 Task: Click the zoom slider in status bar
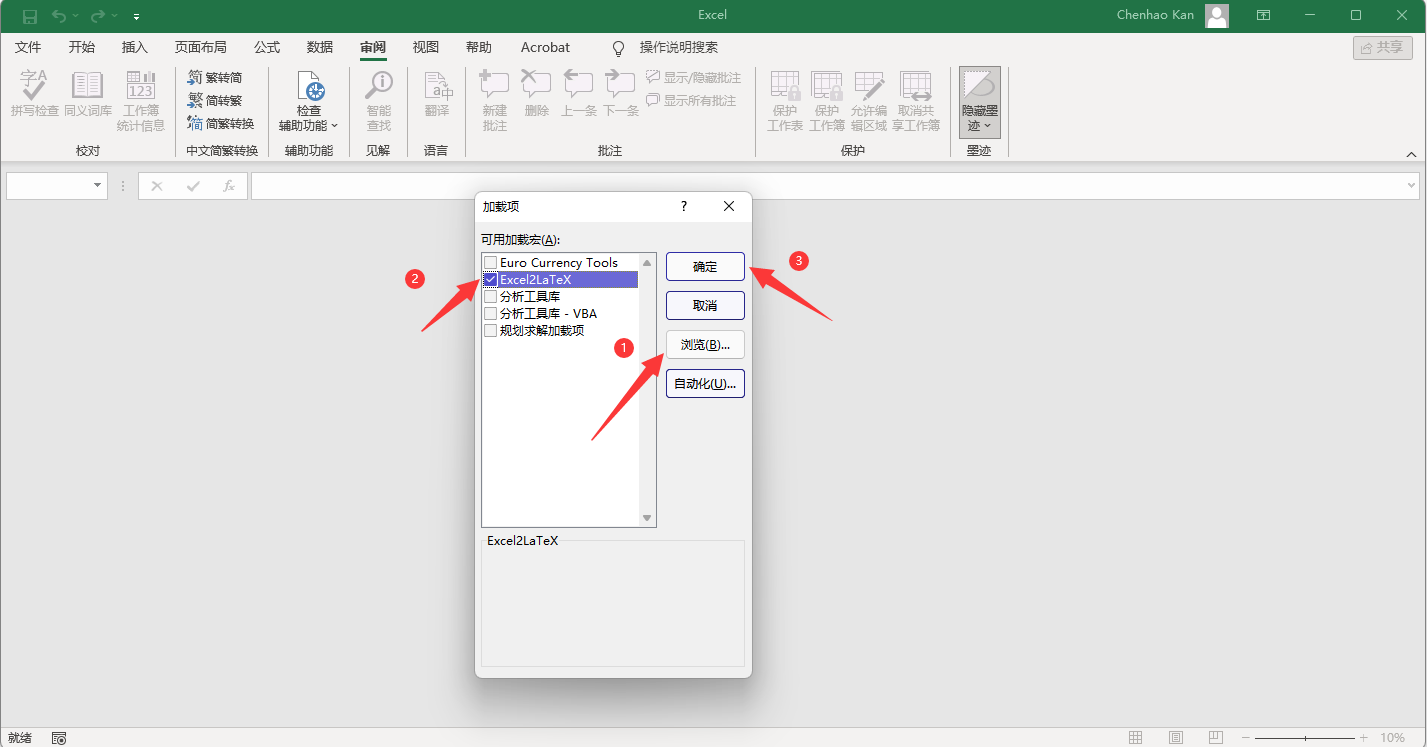click(1305, 738)
